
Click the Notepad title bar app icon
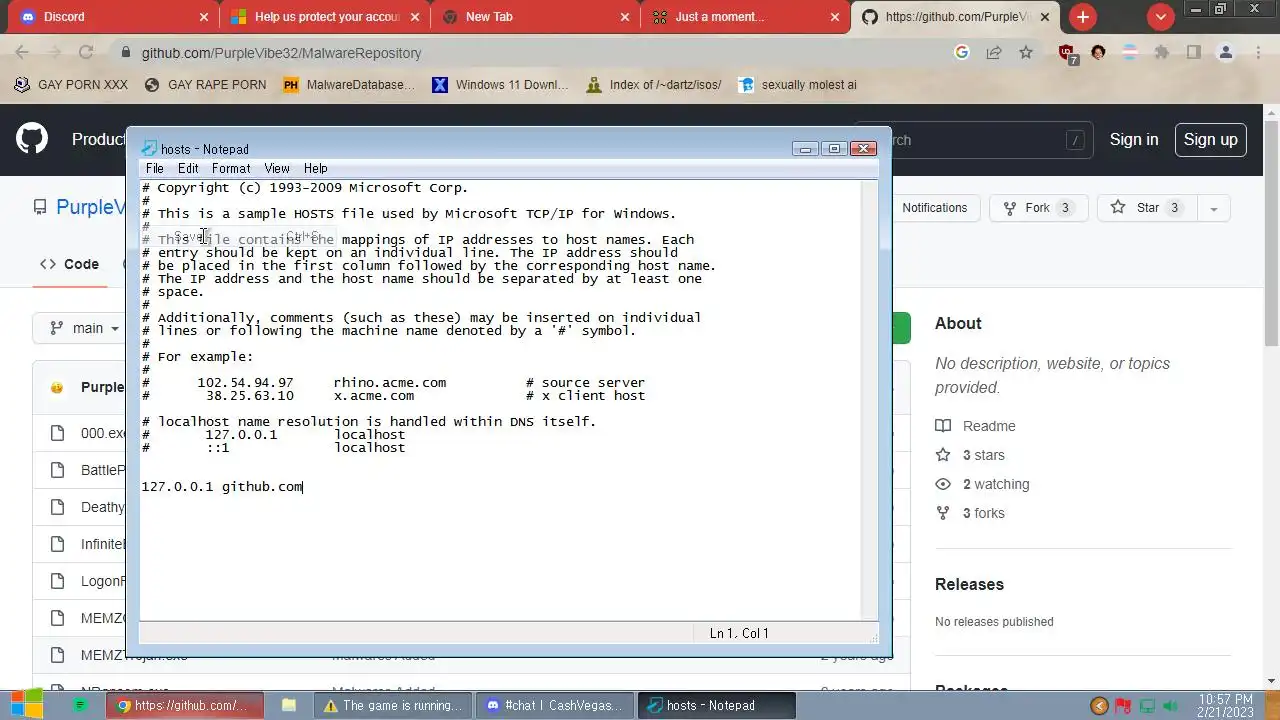[150, 149]
